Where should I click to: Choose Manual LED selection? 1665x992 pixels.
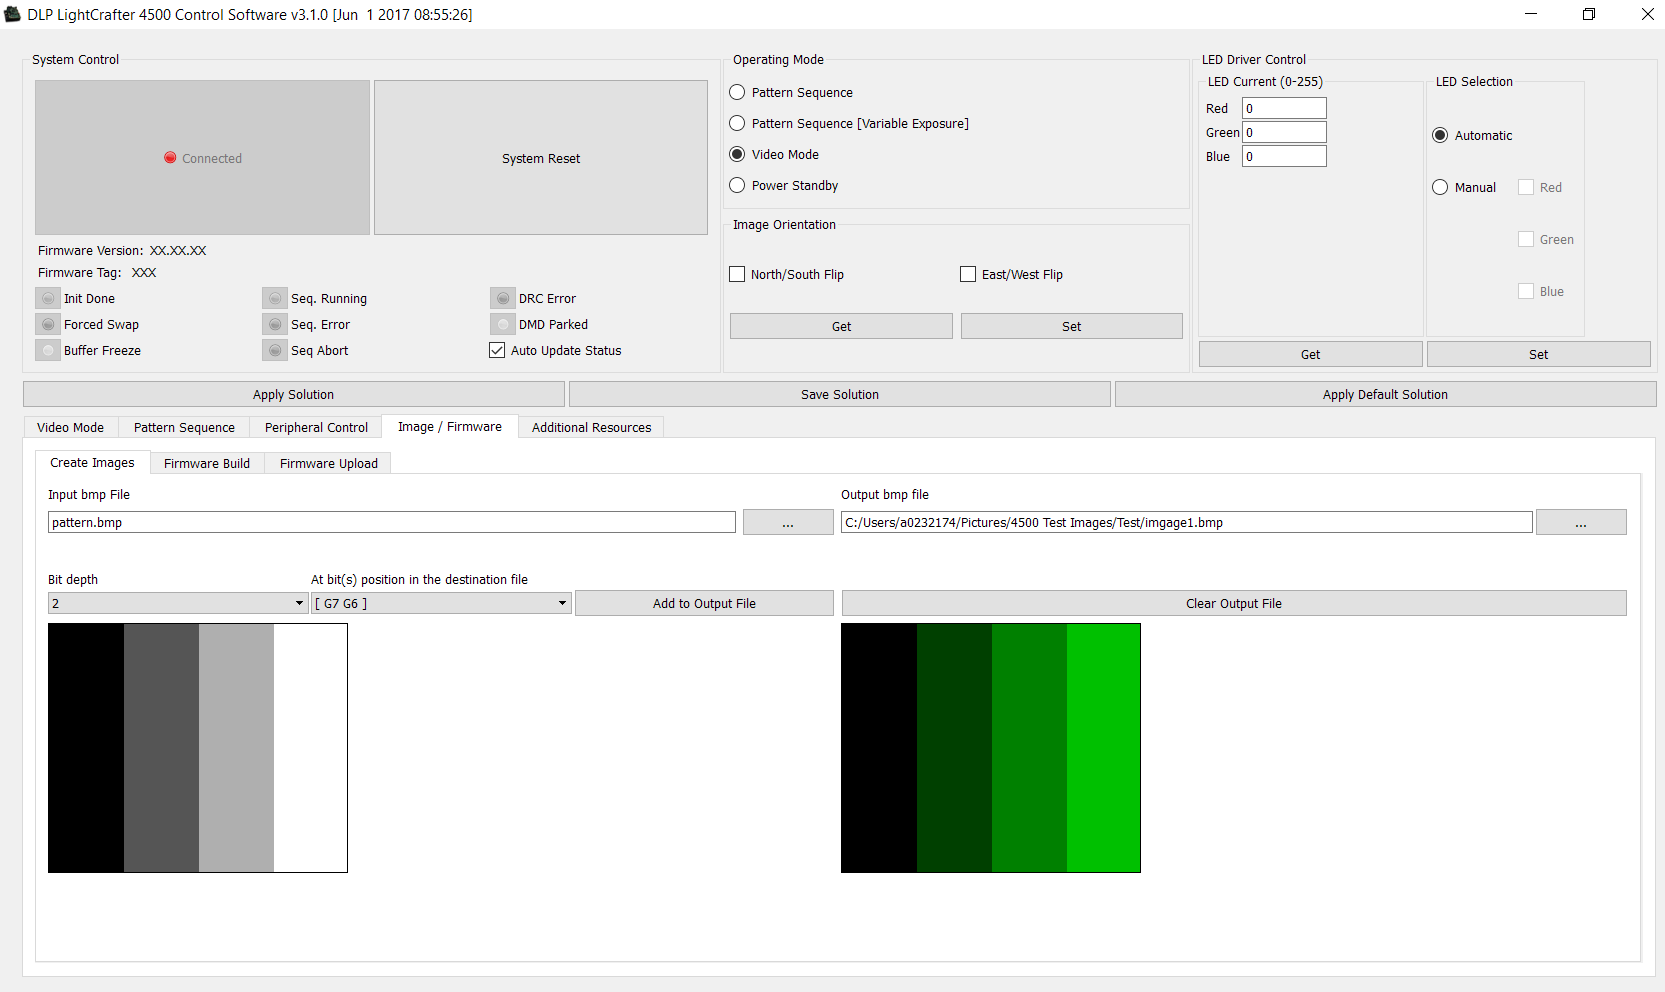pos(1440,187)
